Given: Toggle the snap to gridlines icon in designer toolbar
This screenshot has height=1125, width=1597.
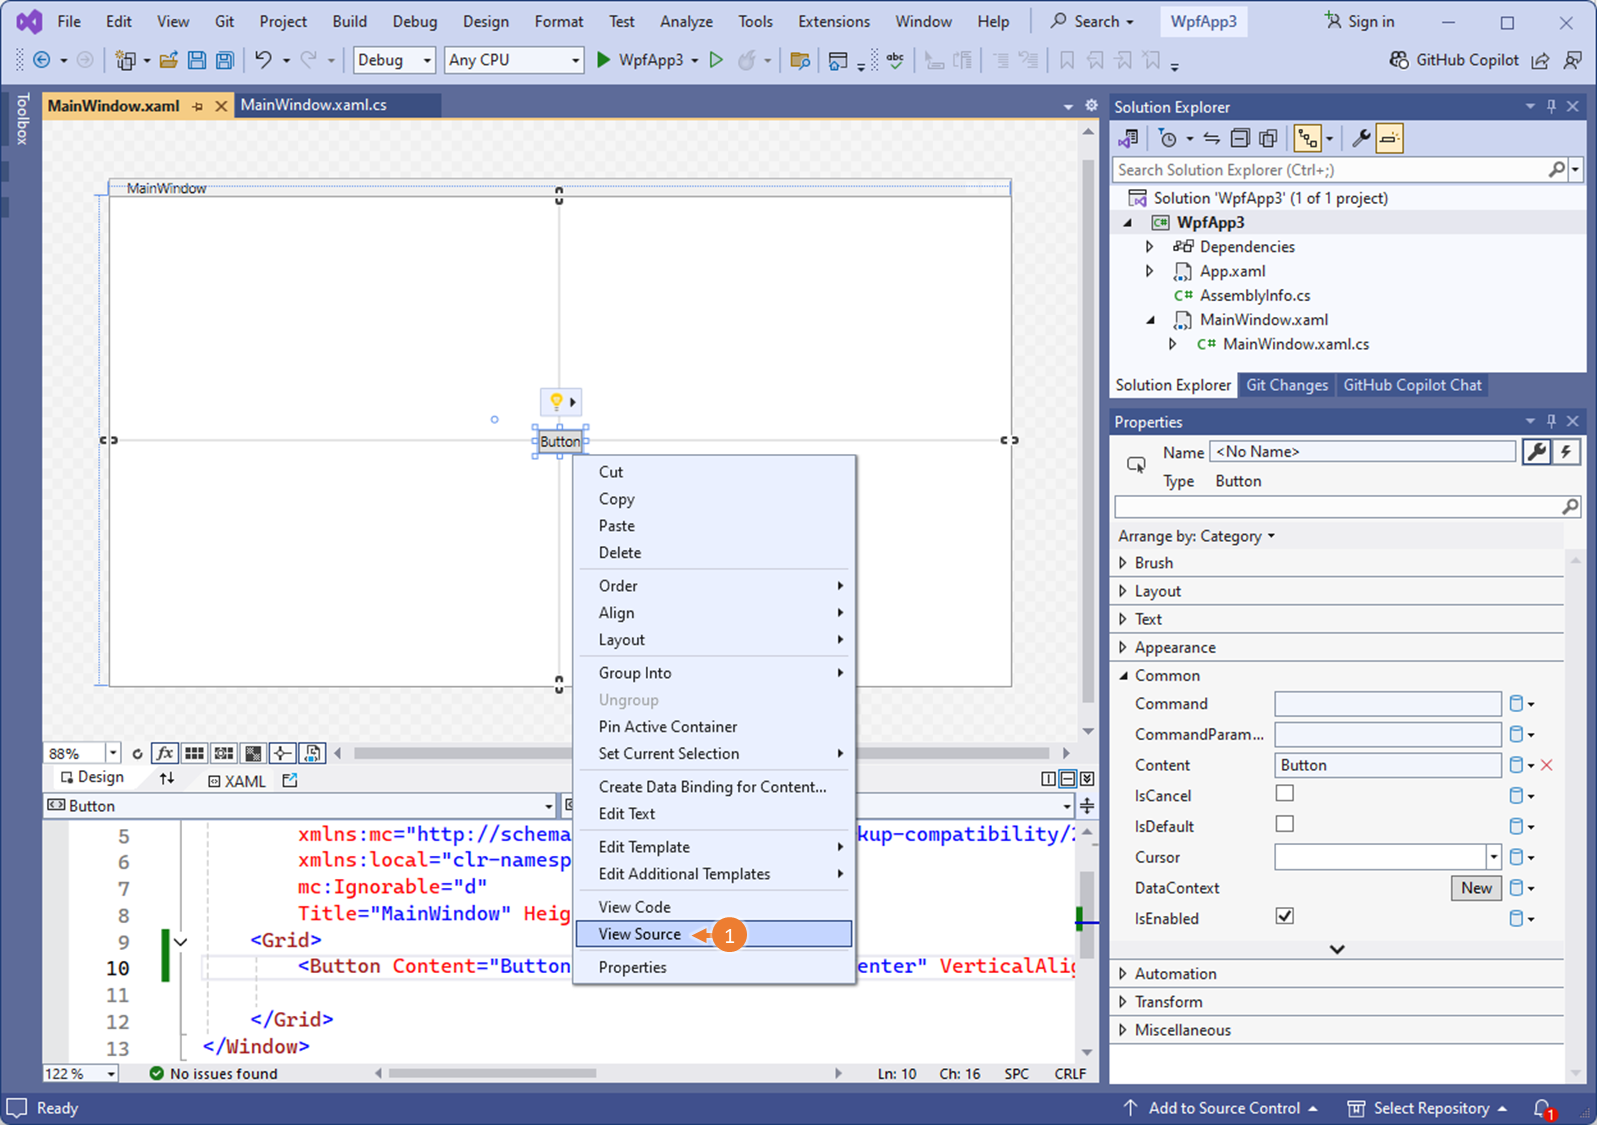Looking at the screenshot, I should [x=224, y=753].
